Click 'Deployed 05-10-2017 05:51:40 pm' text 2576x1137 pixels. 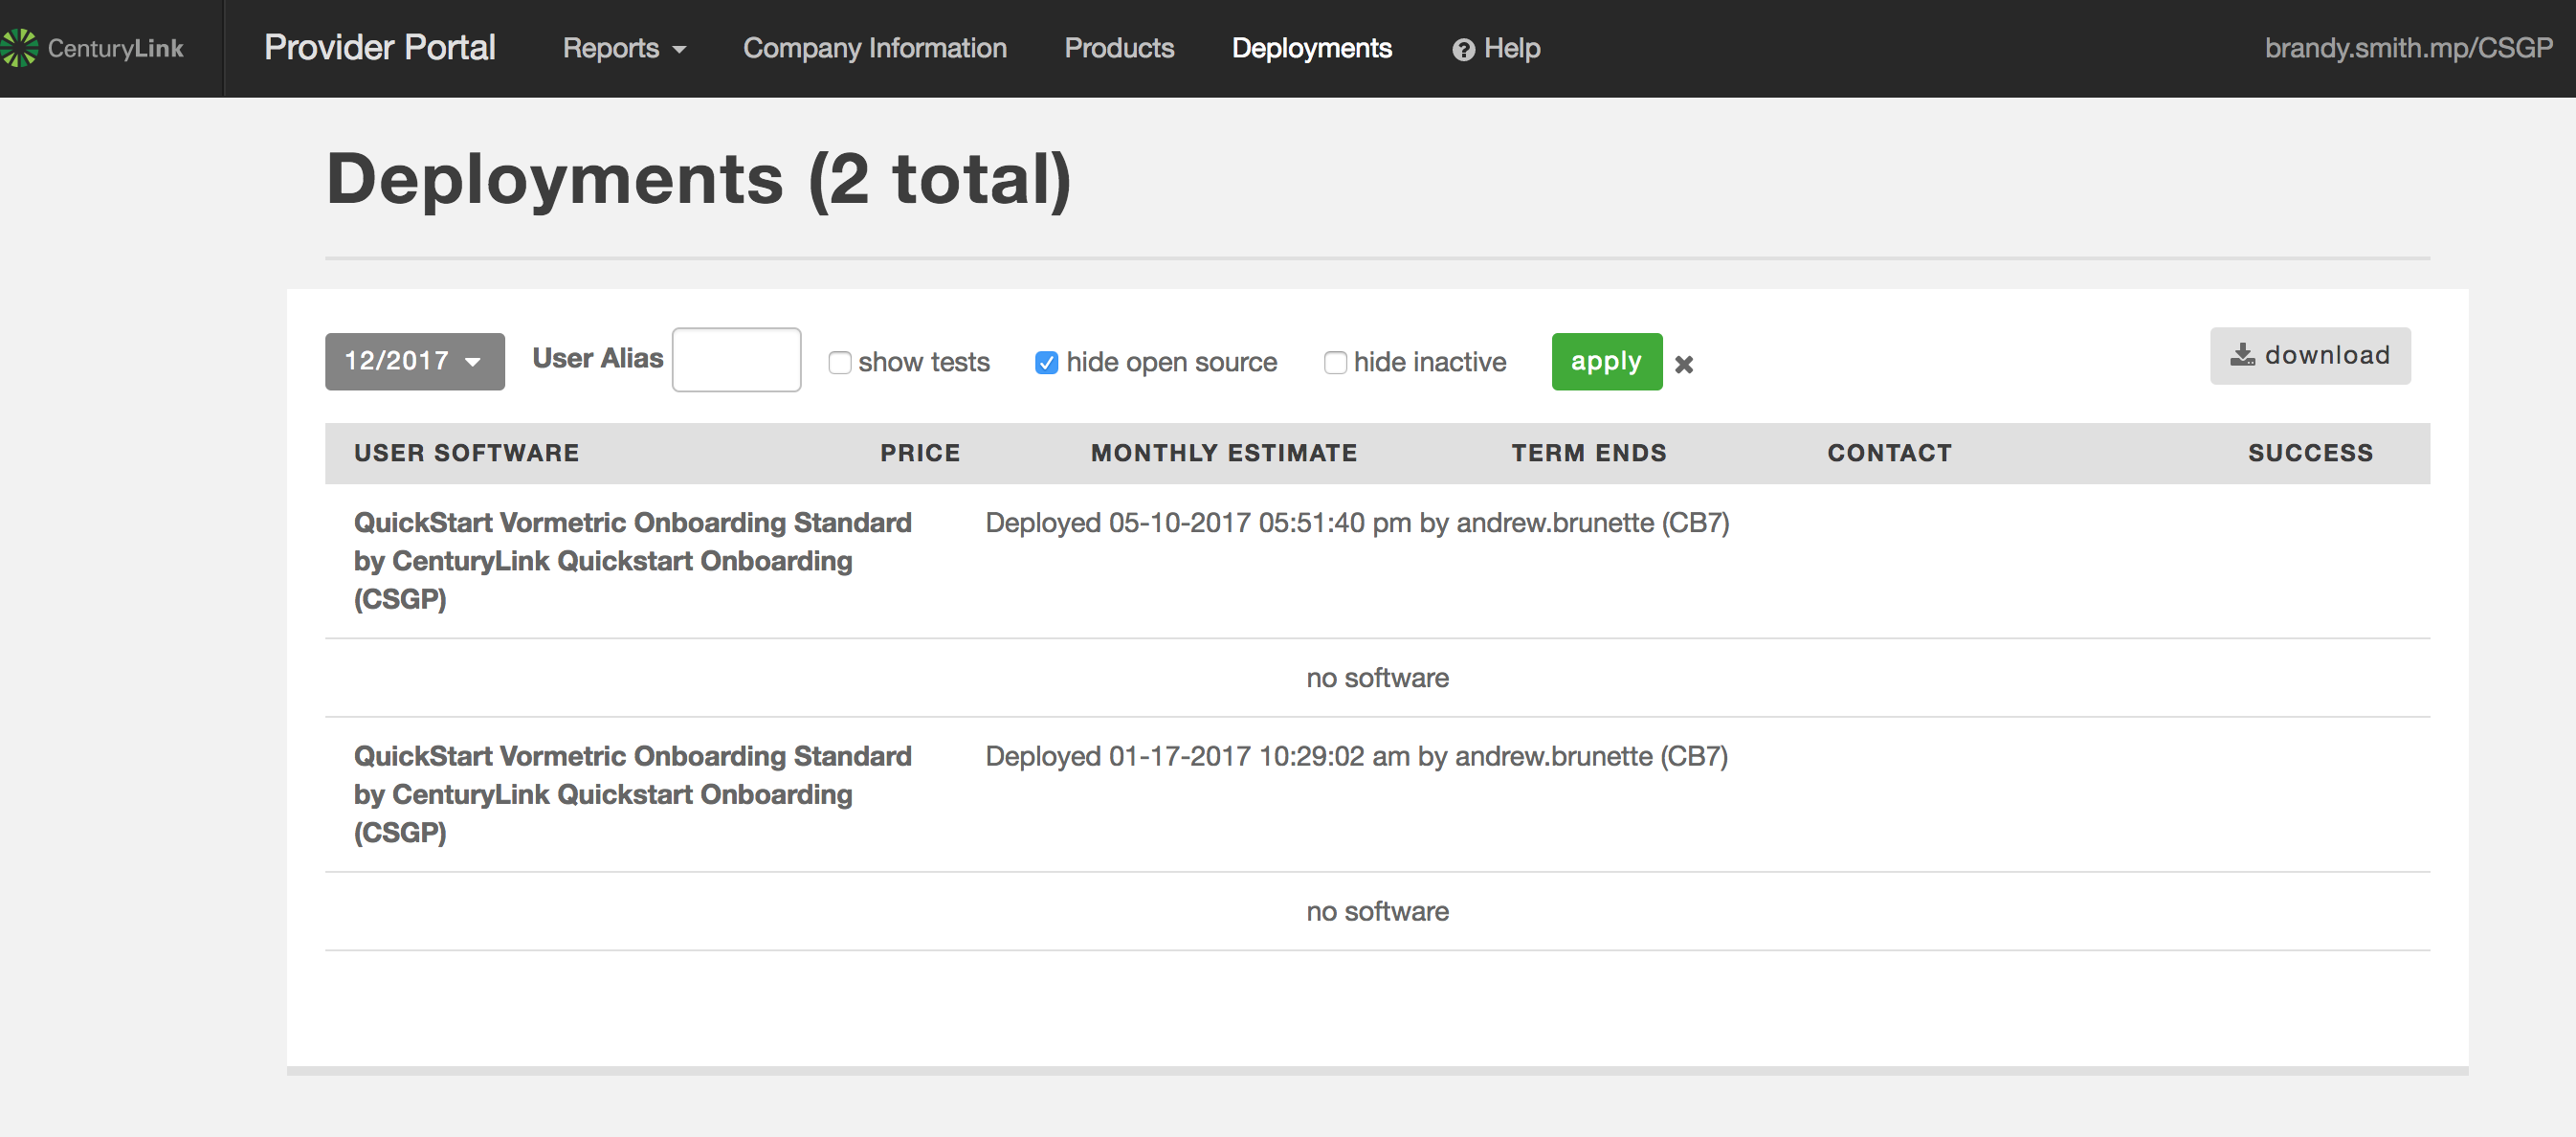coord(1198,522)
